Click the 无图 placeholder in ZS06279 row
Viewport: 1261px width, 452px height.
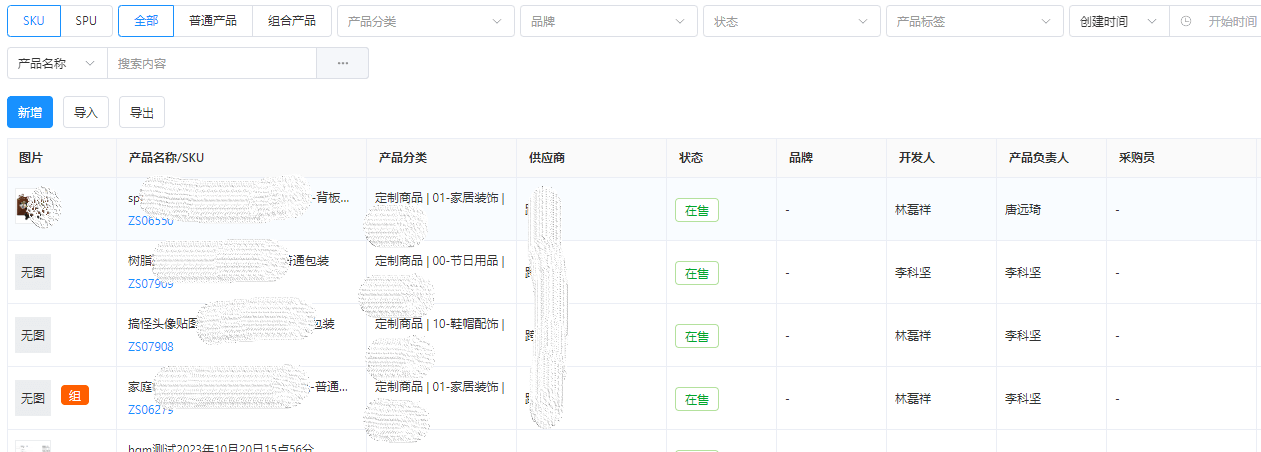(33, 398)
